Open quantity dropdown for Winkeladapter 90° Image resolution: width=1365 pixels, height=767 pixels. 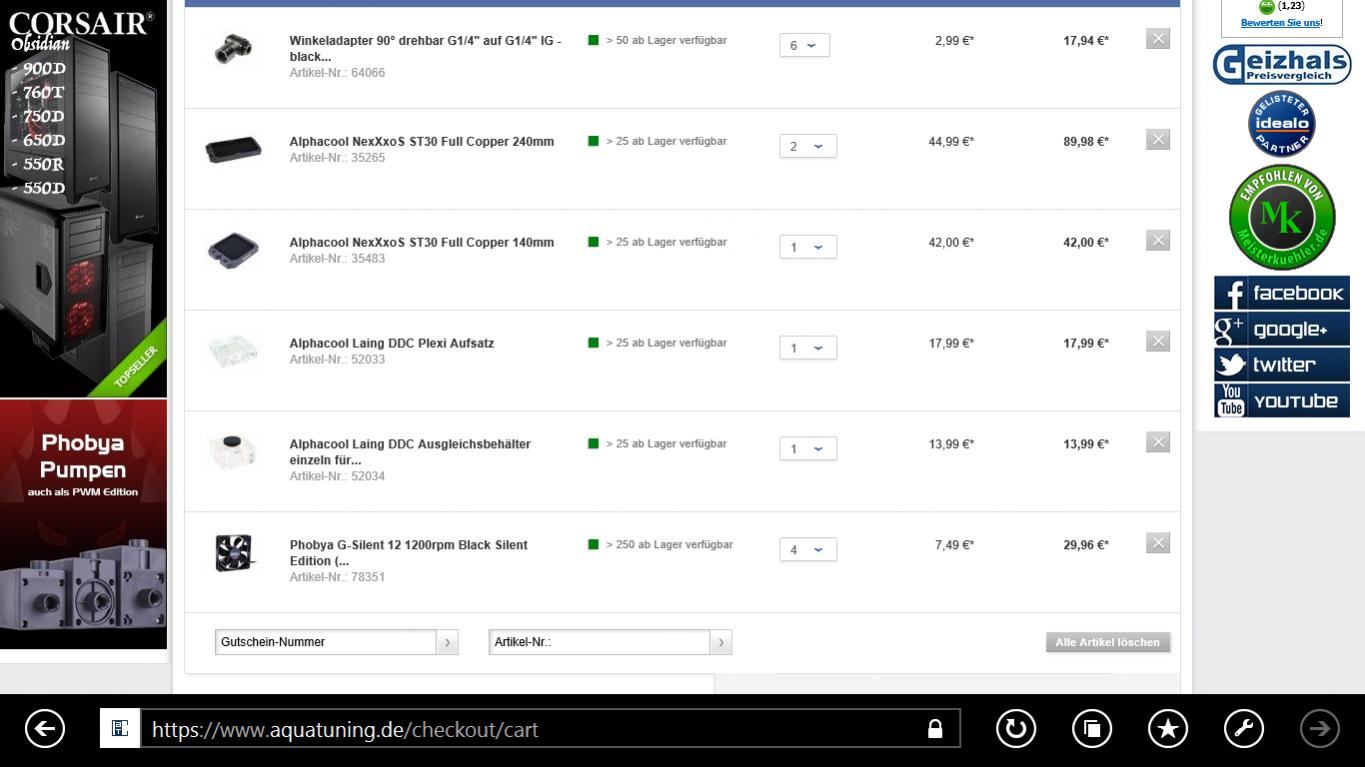[x=804, y=45]
